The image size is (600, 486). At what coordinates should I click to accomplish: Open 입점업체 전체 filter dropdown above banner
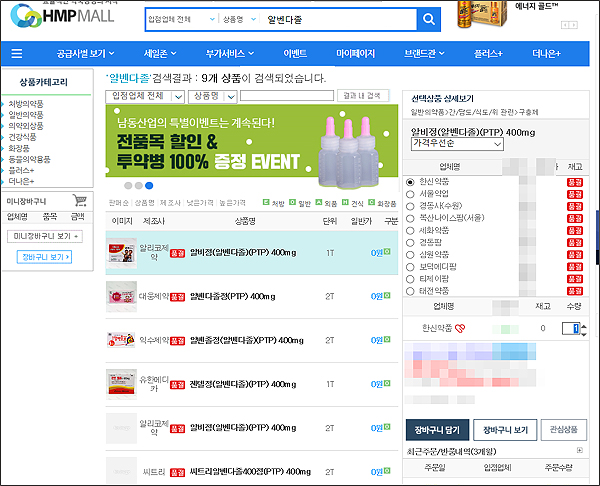coord(145,96)
